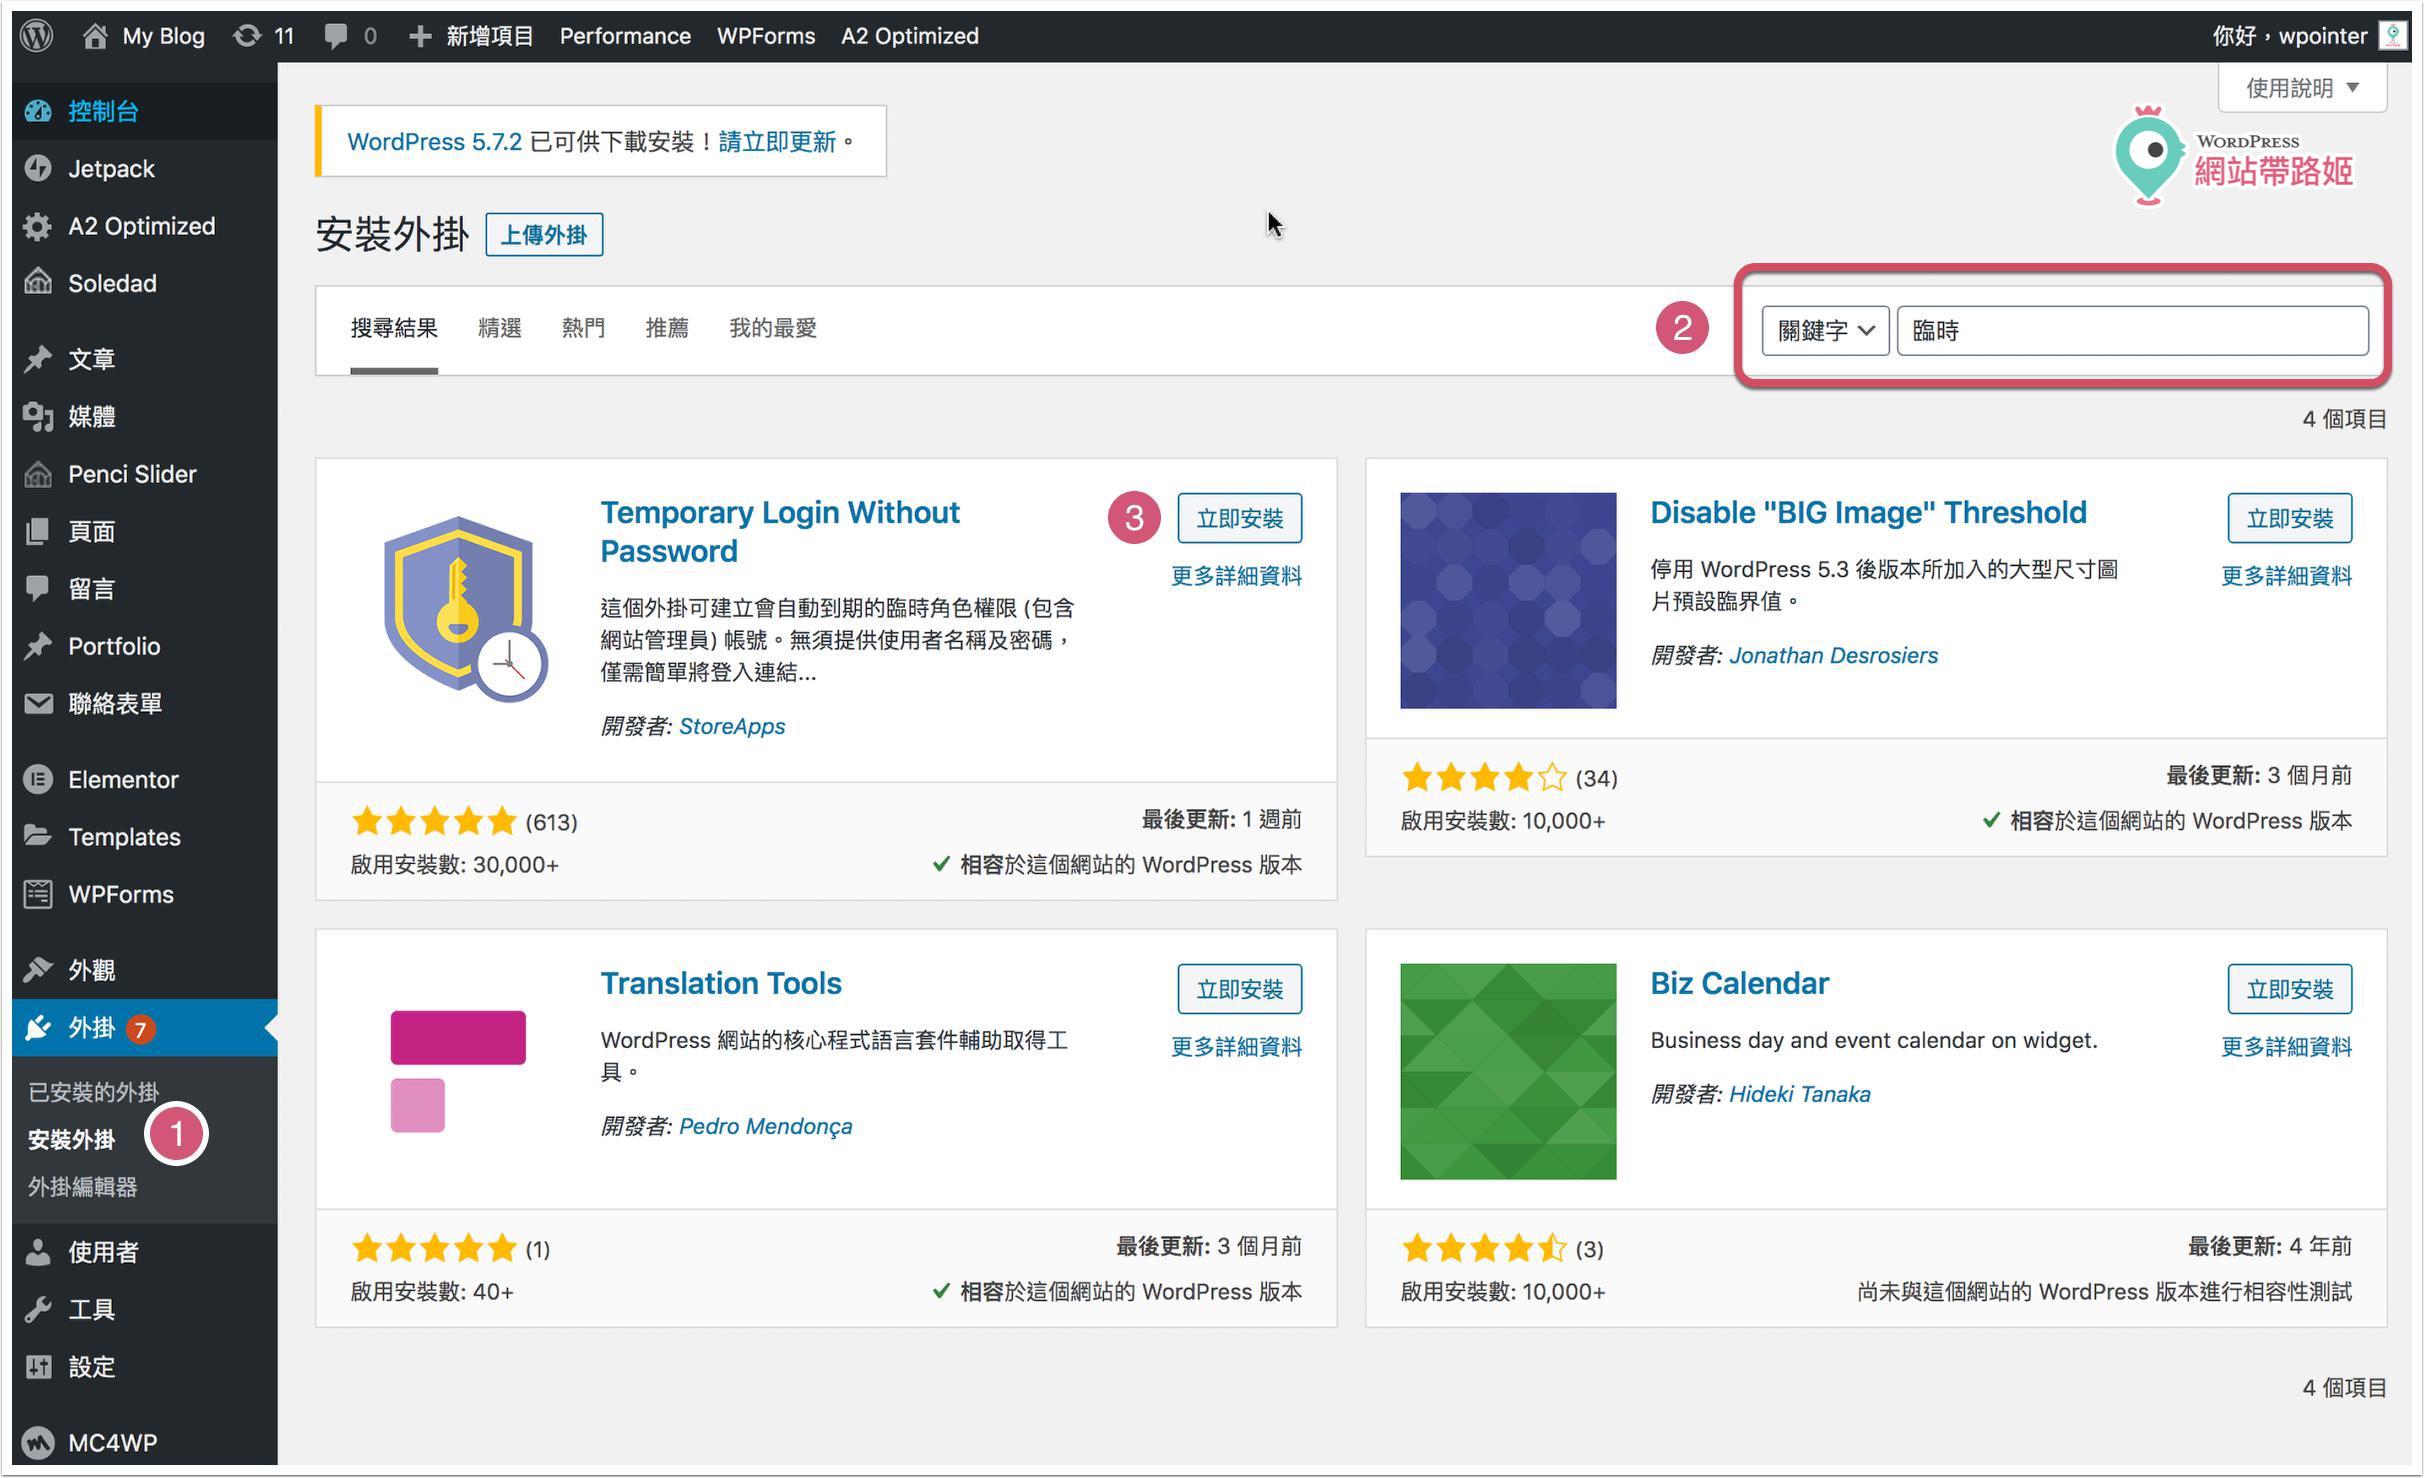Image resolution: width=2424 pixels, height=1478 pixels.
Task: Click the 文章 pin icon
Action: [x=38, y=359]
